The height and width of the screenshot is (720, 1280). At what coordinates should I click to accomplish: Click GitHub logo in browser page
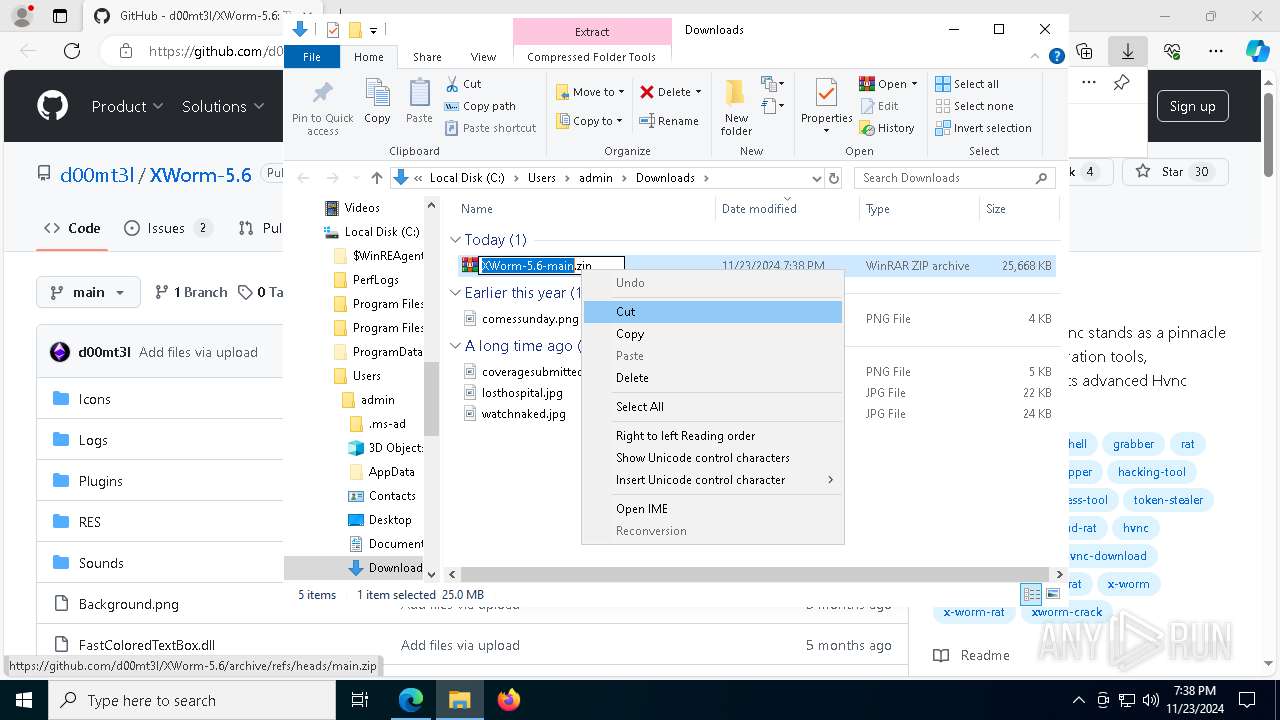coord(53,106)
